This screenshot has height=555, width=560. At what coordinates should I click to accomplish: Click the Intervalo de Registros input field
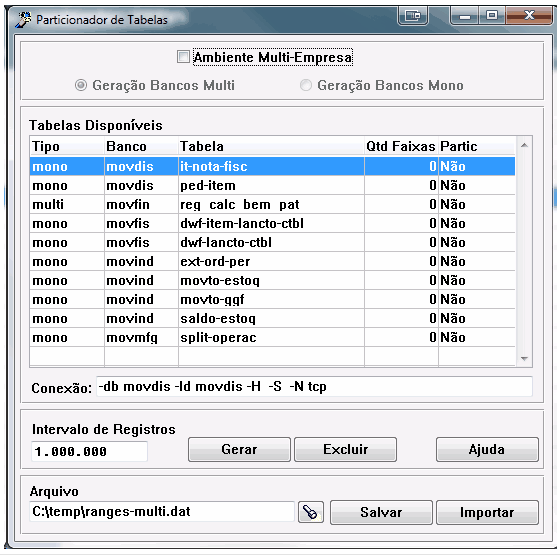click(x=89, y=451)
